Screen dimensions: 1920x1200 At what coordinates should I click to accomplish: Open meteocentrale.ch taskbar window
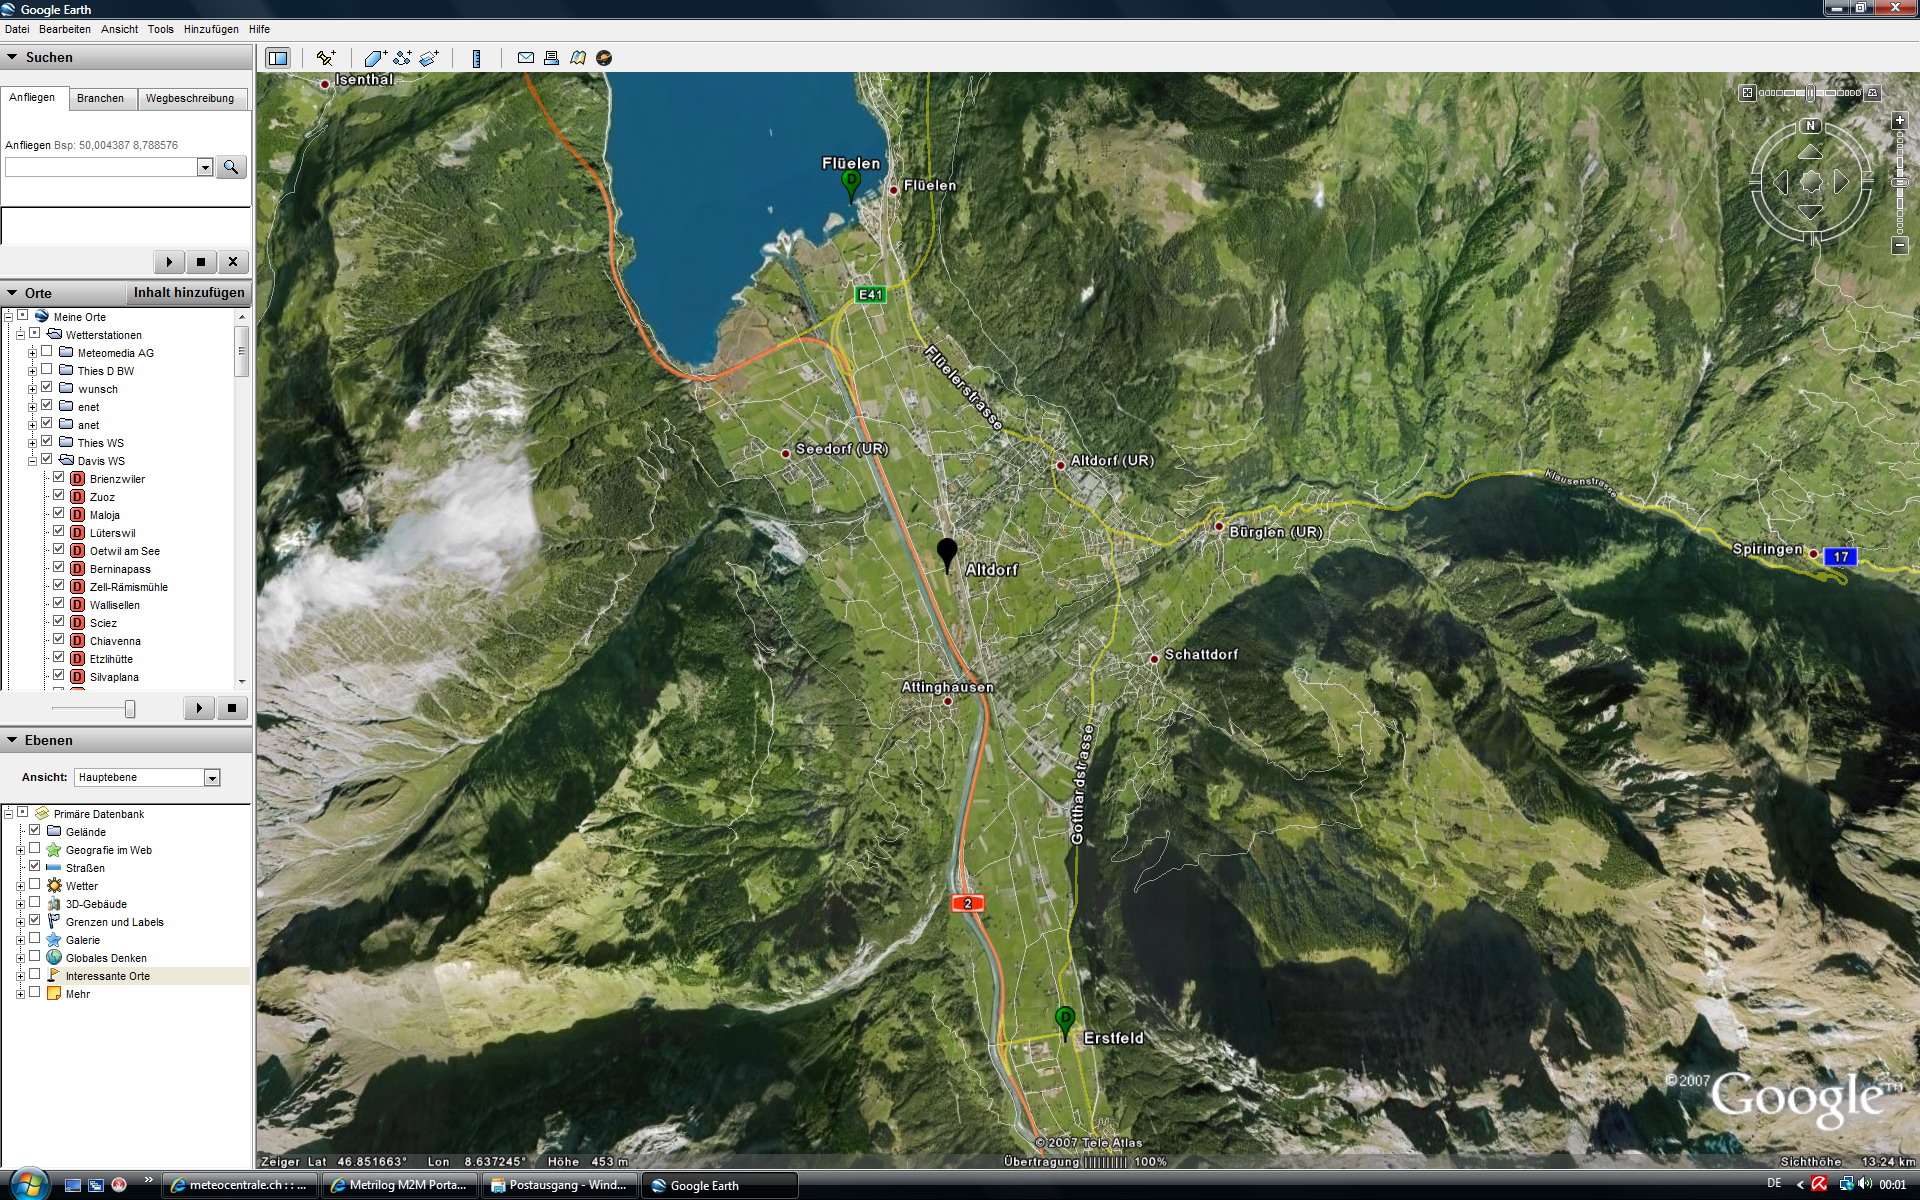tap(240, 1185)
